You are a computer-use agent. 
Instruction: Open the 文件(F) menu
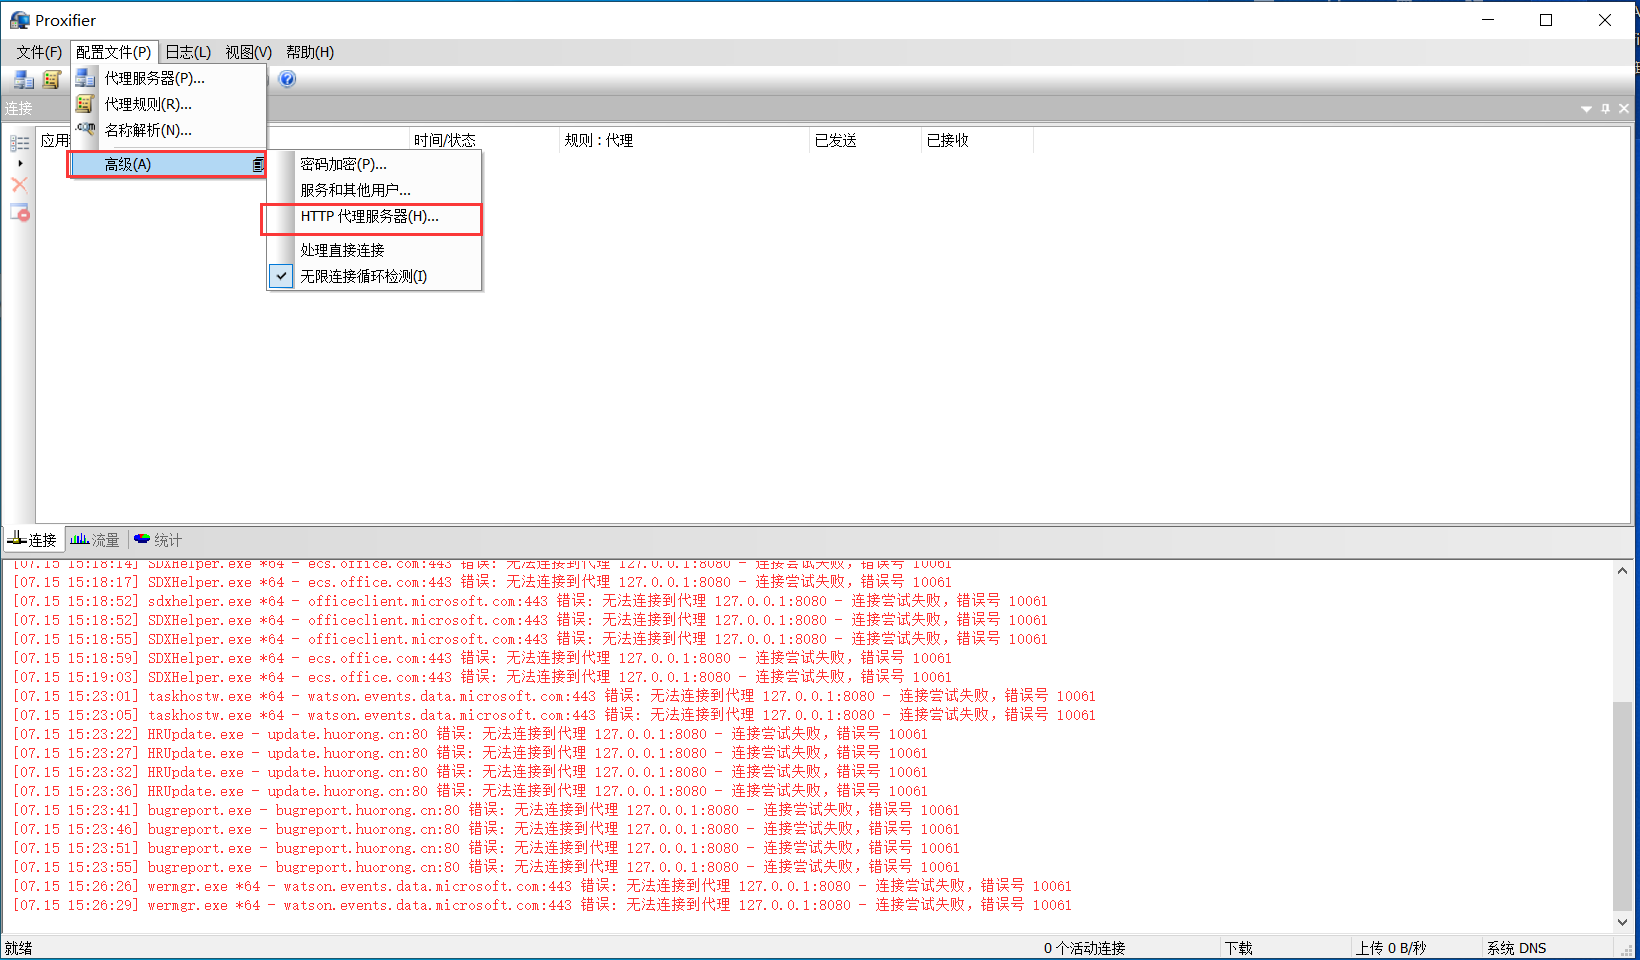[39, 52]
